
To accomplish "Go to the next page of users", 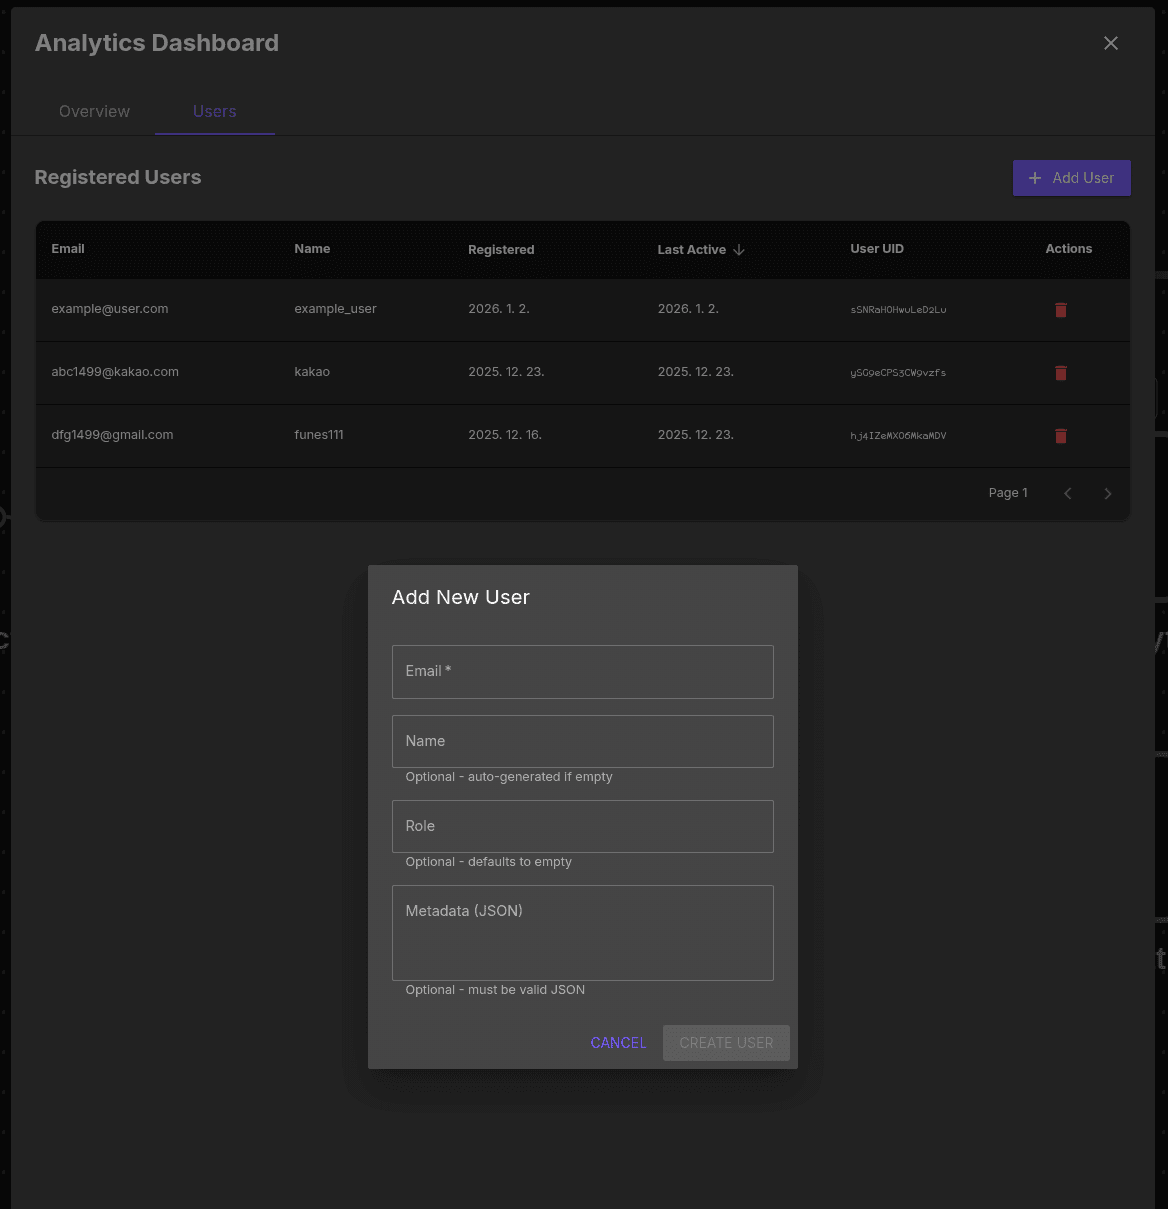I will click(x=1107, y=493).
